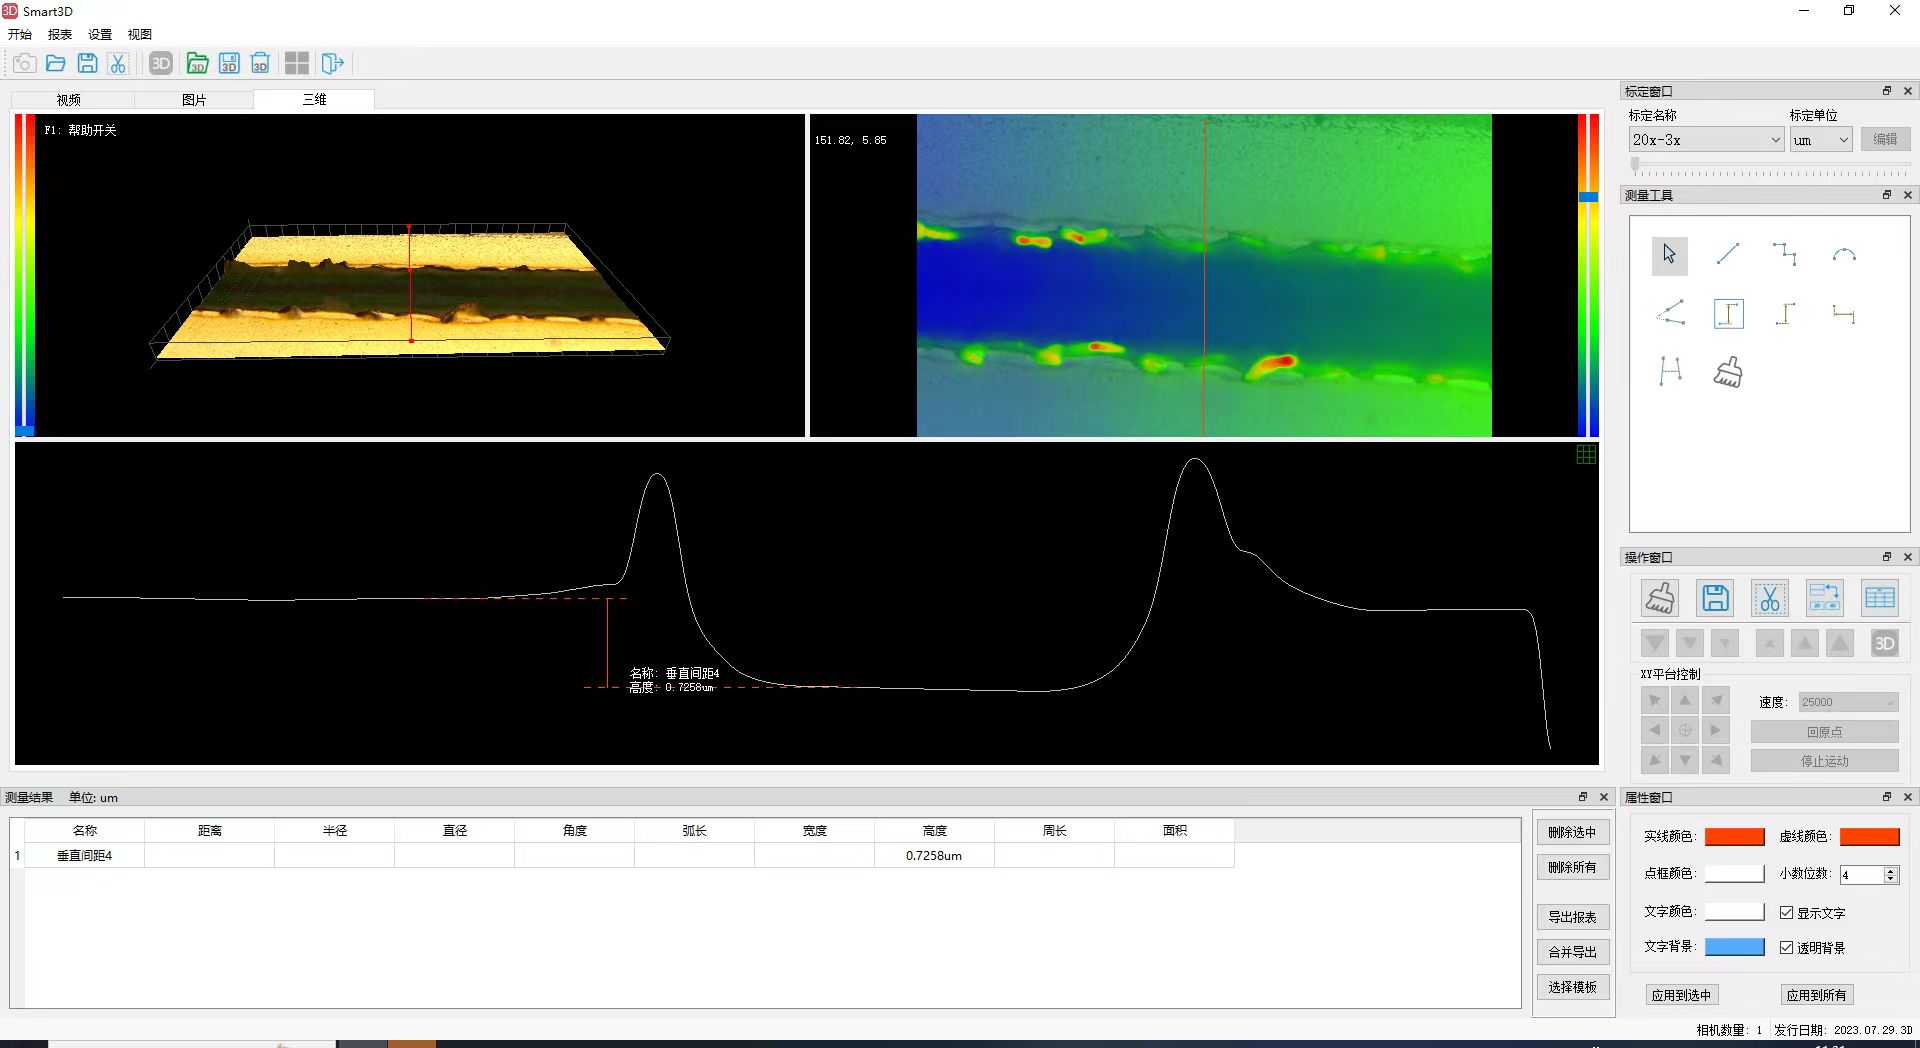
Task: Click the 导出报表 button
Action: tap(1572, 917)
